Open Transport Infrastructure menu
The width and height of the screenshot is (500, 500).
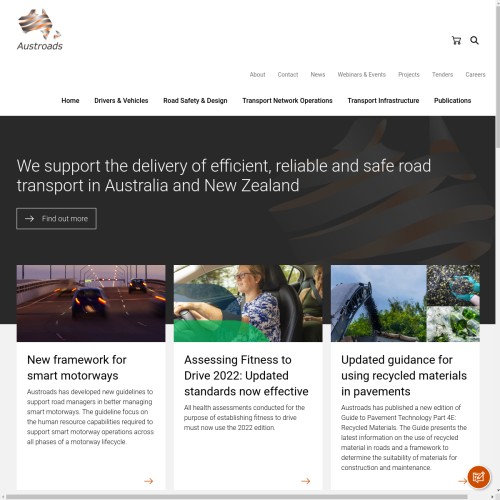click(x=383, y=101)
